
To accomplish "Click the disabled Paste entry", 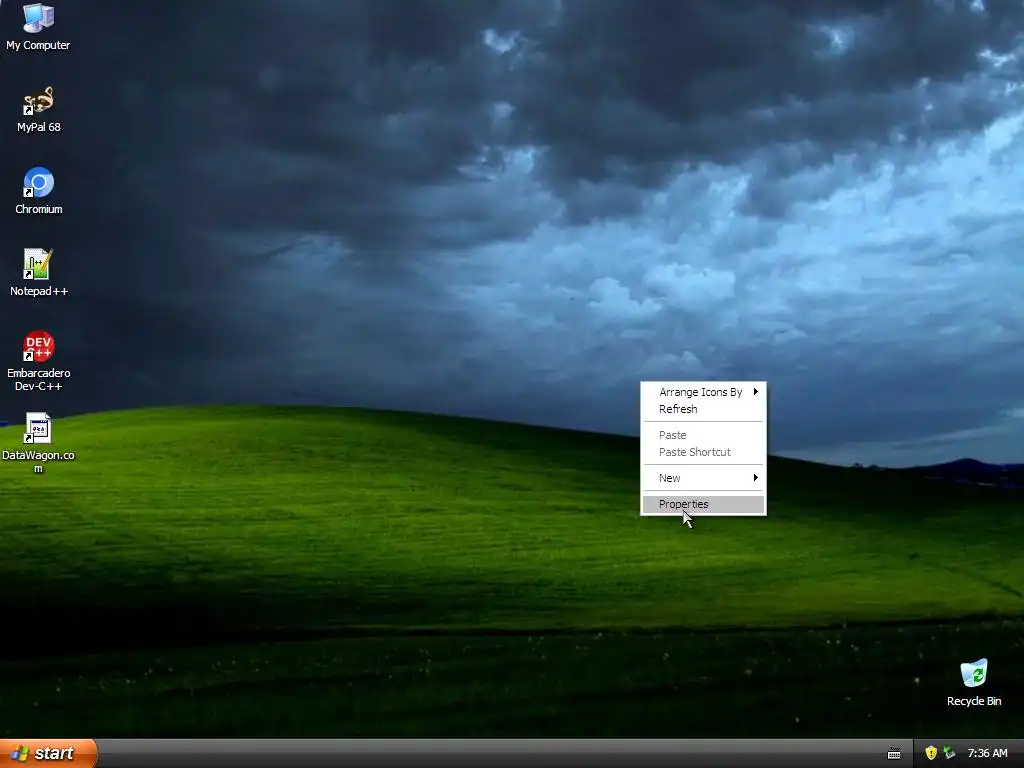I will pyautogui.click(x=703, y=435).
